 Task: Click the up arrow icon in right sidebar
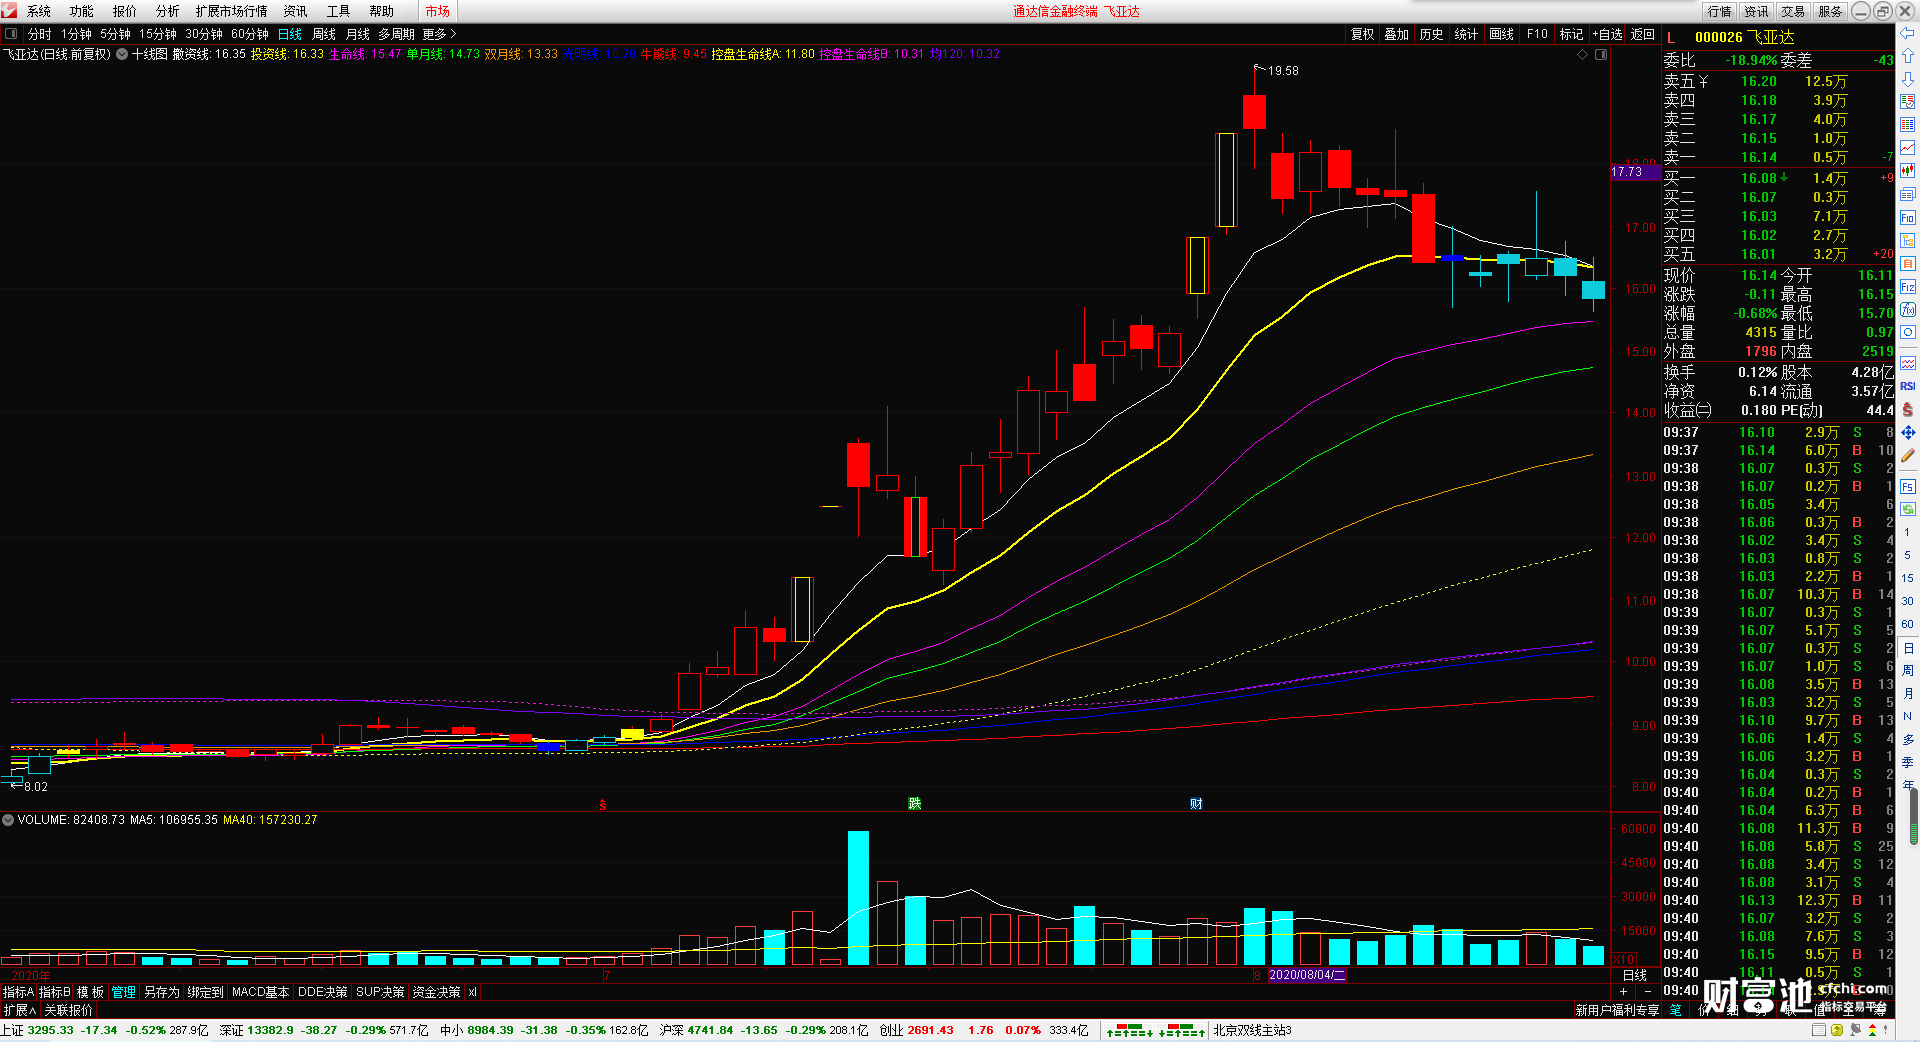1907,56
